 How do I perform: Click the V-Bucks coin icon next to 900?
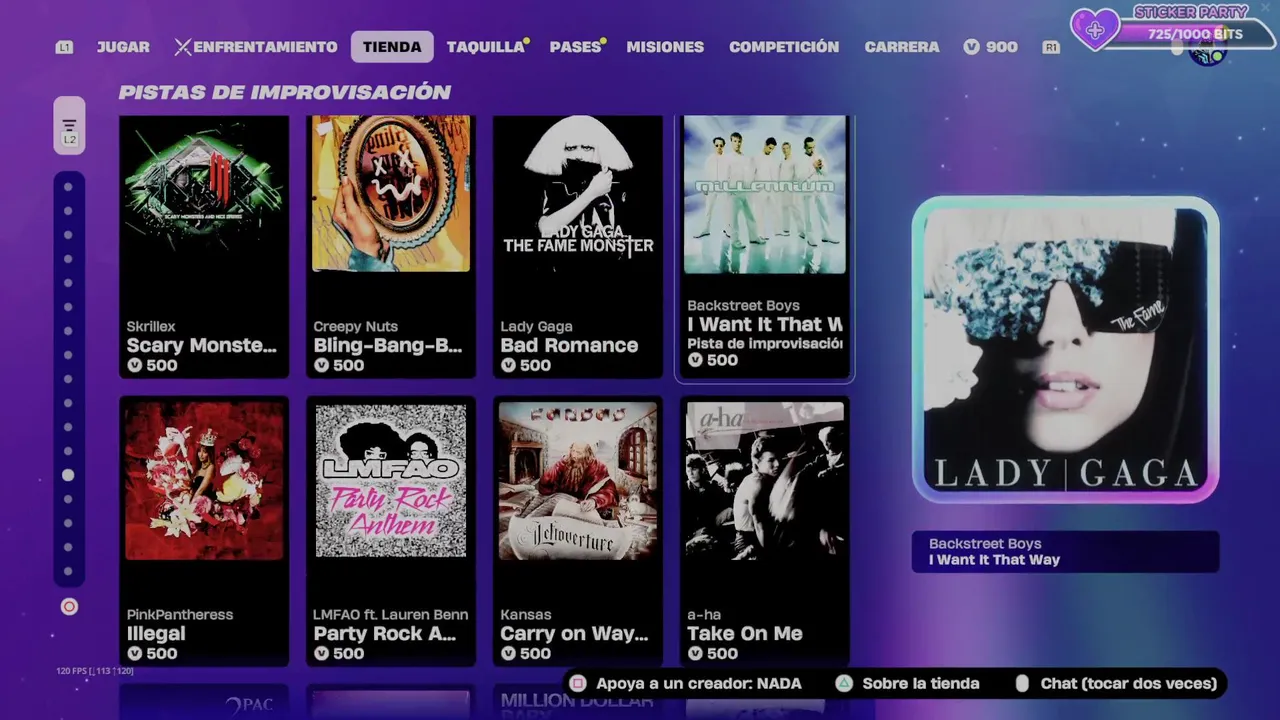(x=972, y=47)
